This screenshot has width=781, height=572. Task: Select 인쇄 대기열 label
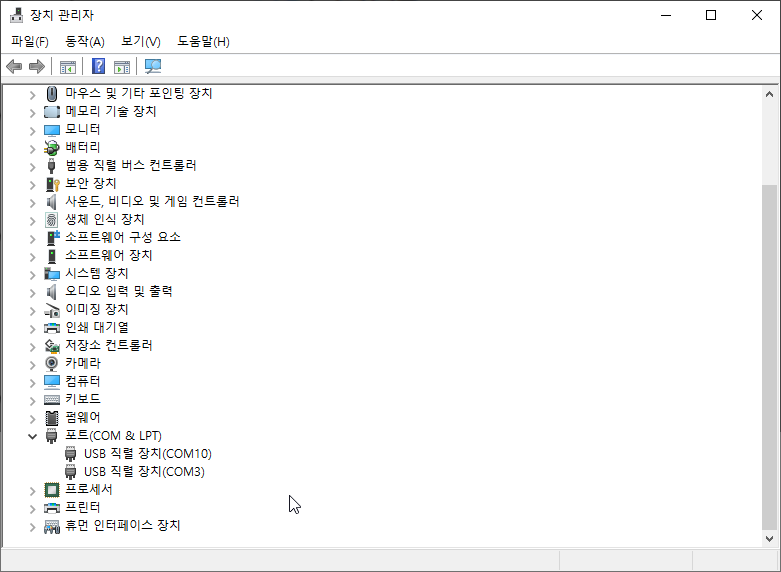pyautogui.click(x=97, y=327)
